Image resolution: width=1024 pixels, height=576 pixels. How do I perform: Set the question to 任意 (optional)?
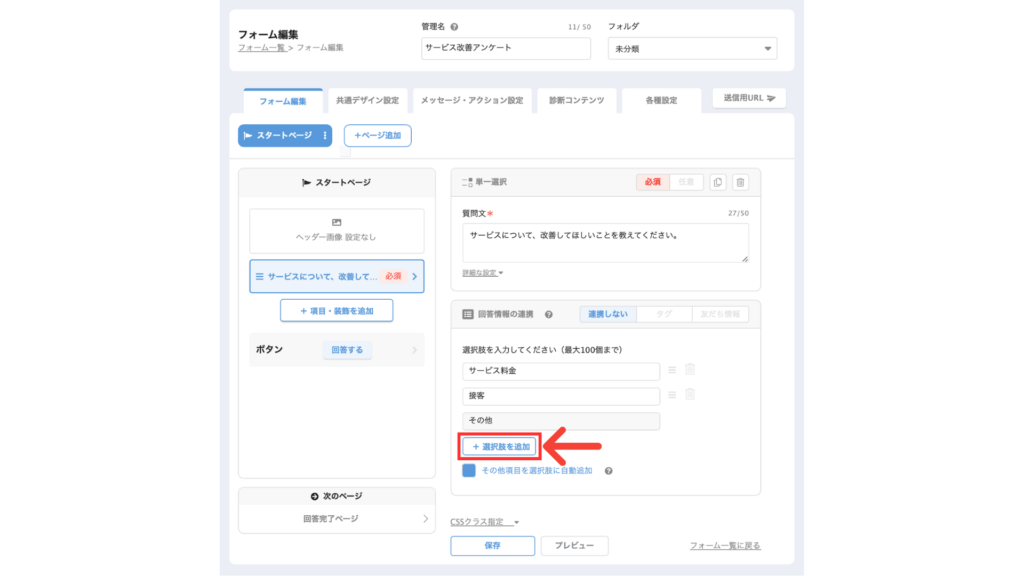click(x=686, y=182)
